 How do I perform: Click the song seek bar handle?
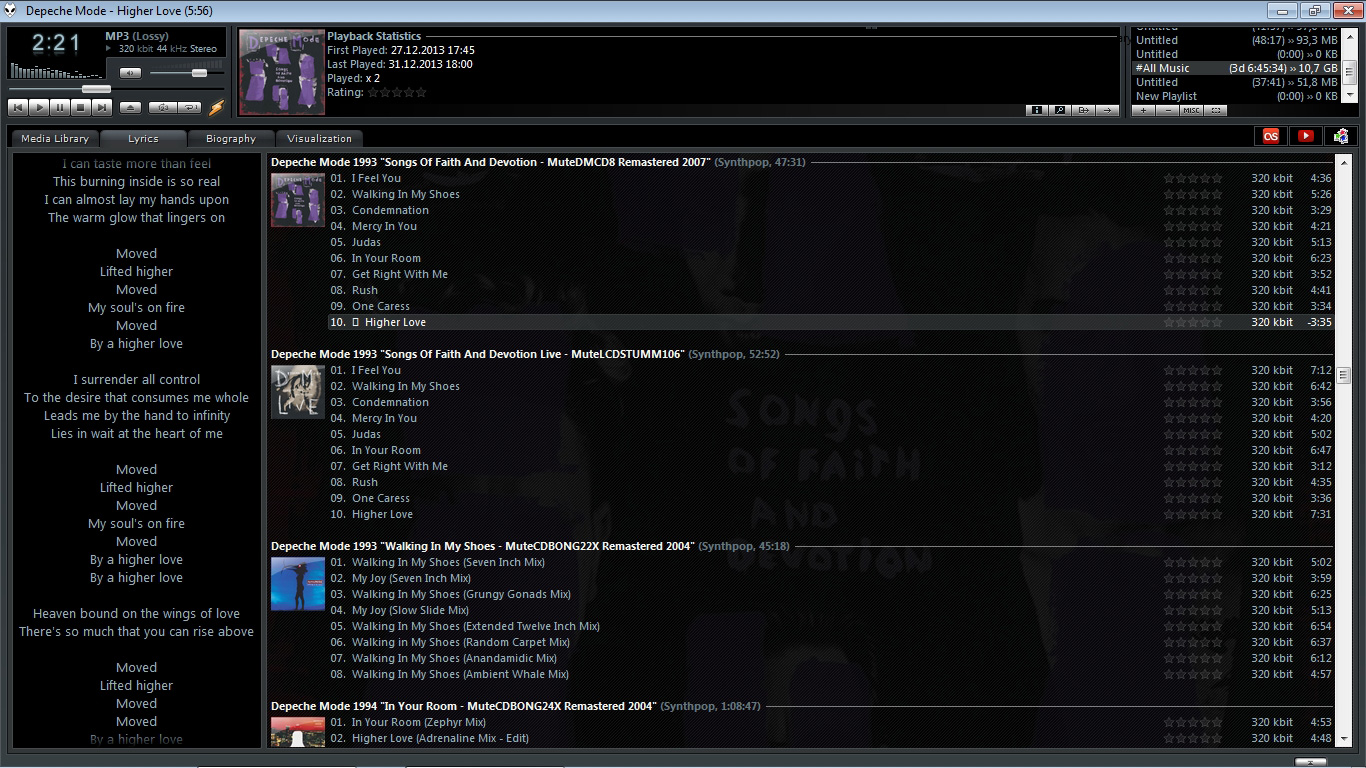pos(96,89)
